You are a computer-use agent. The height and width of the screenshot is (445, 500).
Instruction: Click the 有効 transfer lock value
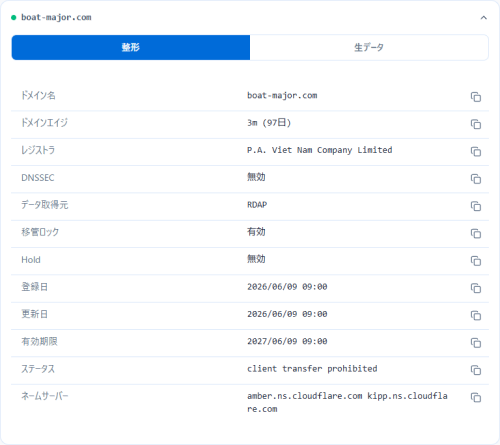pos(256,232)
